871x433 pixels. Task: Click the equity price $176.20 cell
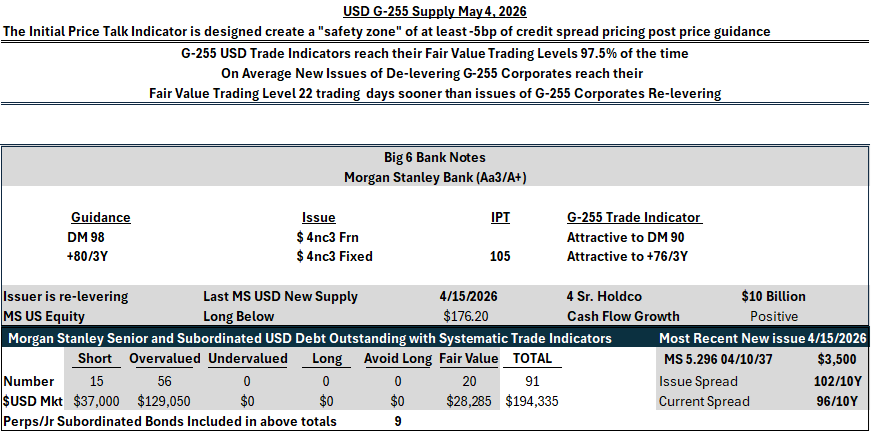point(466,316)
